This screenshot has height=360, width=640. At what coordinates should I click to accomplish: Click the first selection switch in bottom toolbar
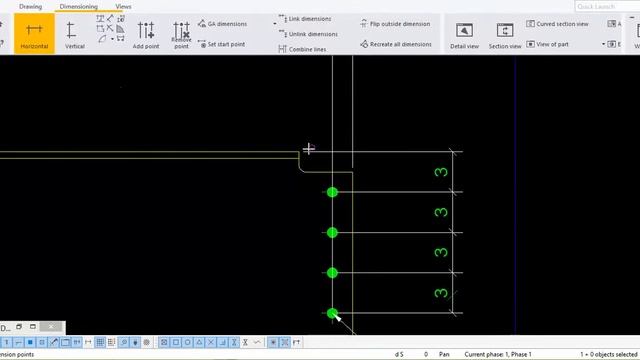(7, 342)
